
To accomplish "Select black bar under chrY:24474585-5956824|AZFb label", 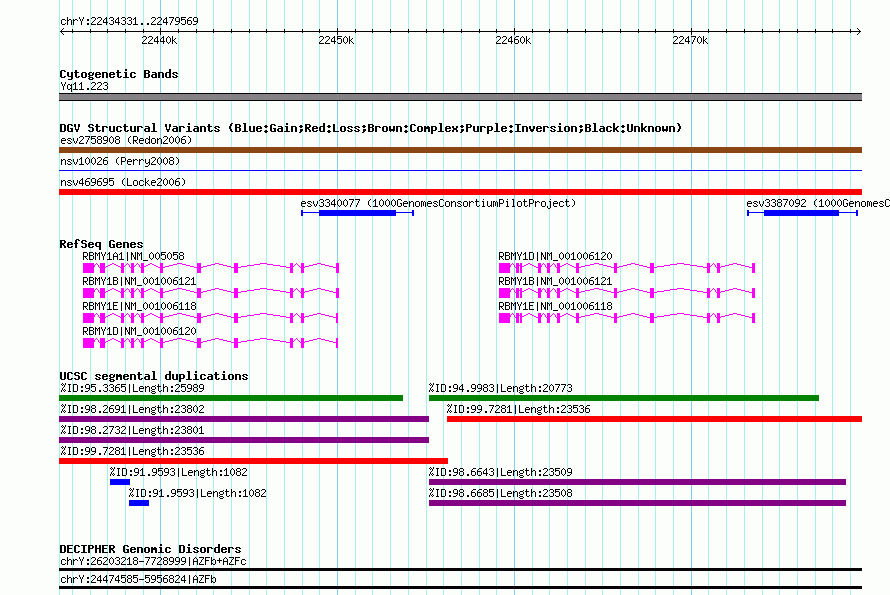I will pos(460,588).
